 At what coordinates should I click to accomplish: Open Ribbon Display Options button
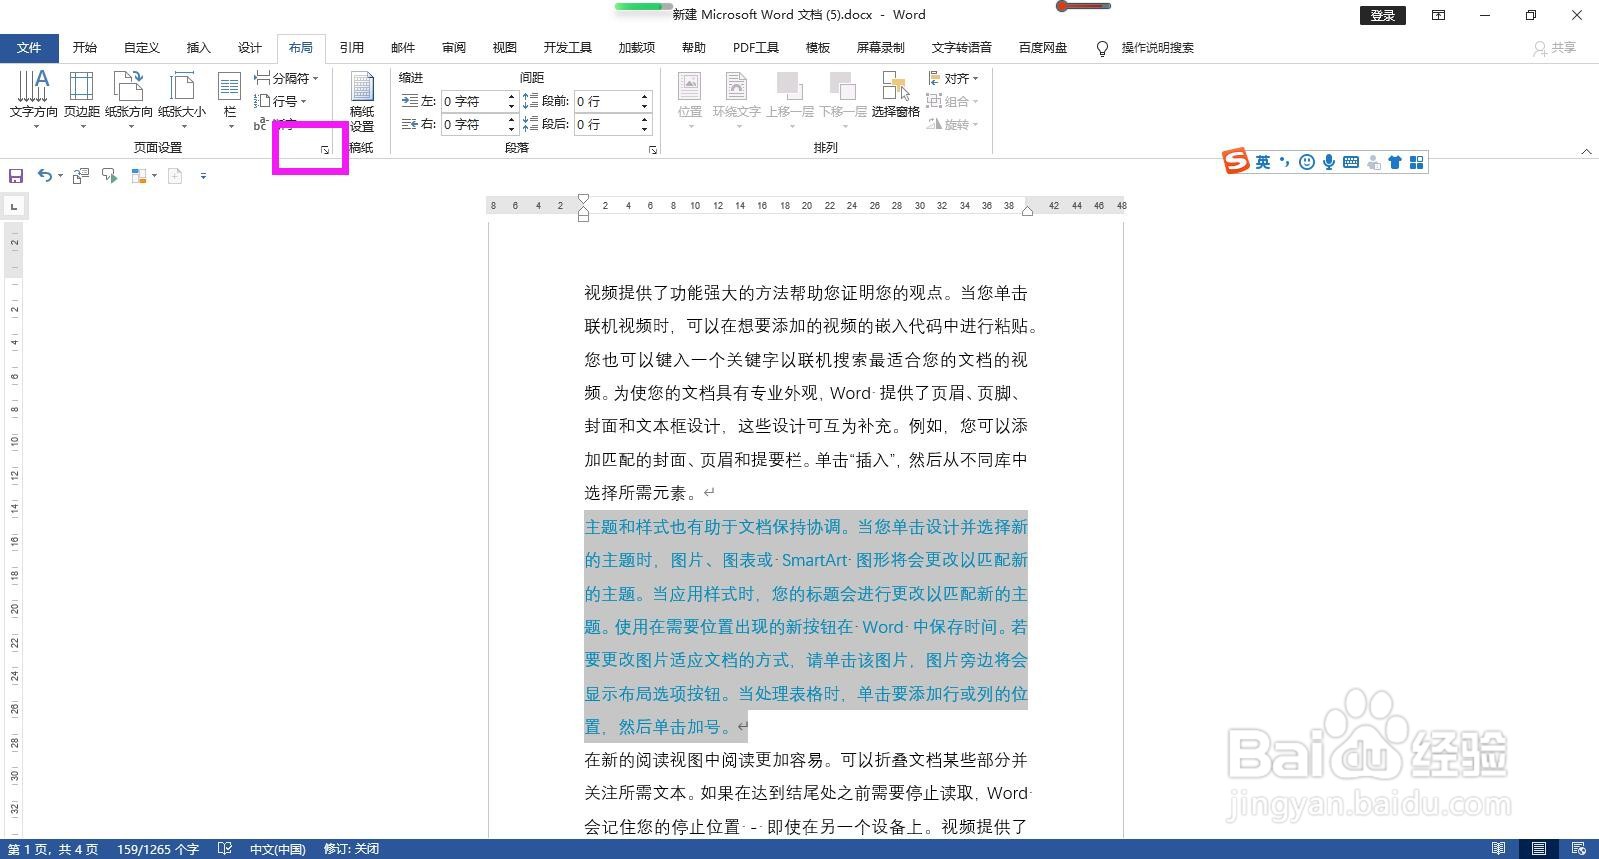(x=1438, y=15)
